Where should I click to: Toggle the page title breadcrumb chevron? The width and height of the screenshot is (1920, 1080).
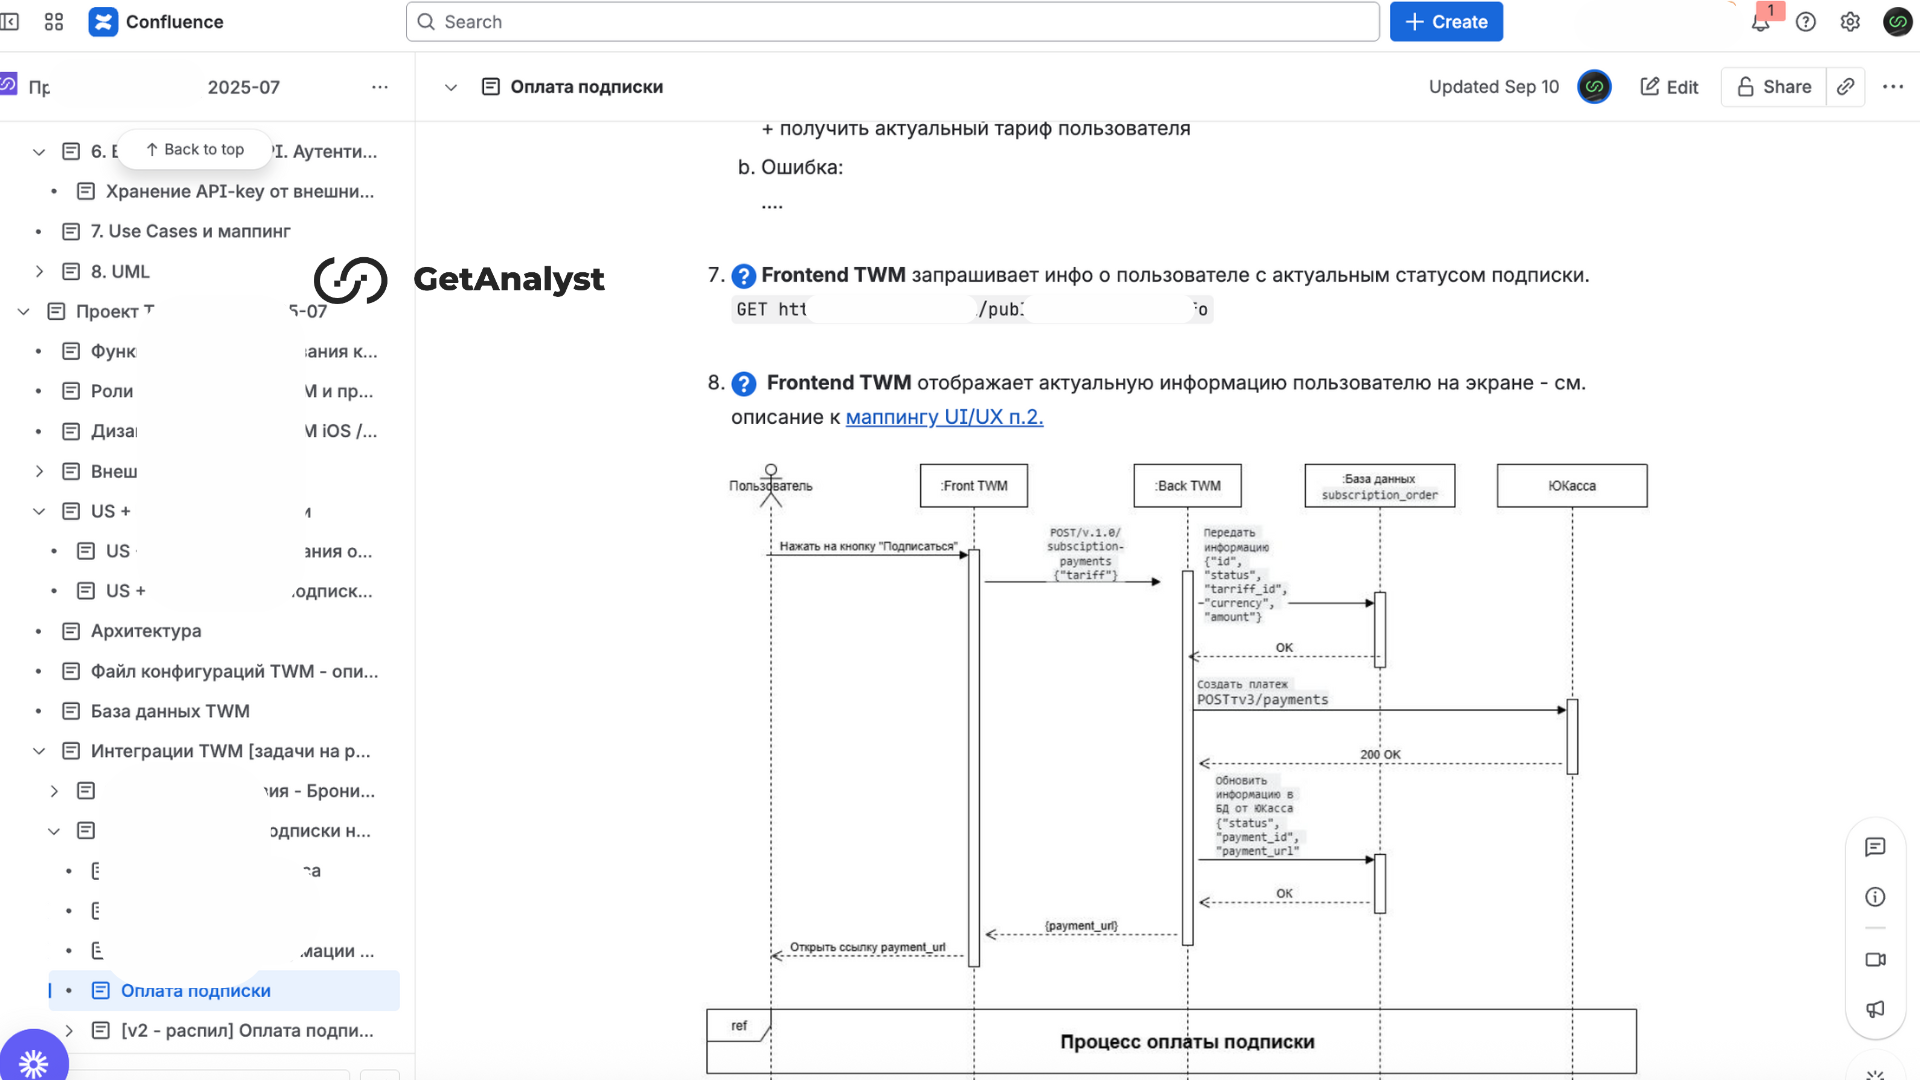click(x=451, y=87)
